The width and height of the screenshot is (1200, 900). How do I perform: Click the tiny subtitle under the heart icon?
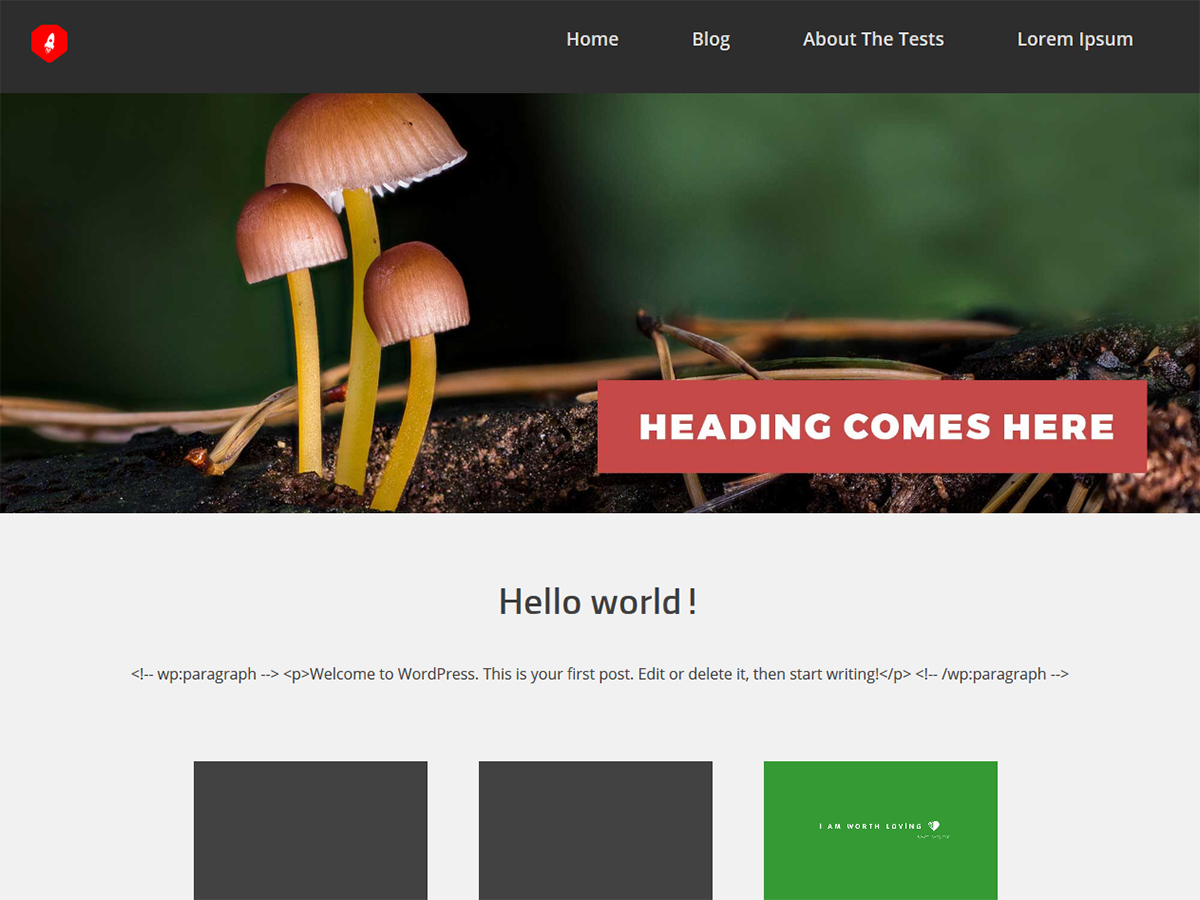[x=932, y=836]
